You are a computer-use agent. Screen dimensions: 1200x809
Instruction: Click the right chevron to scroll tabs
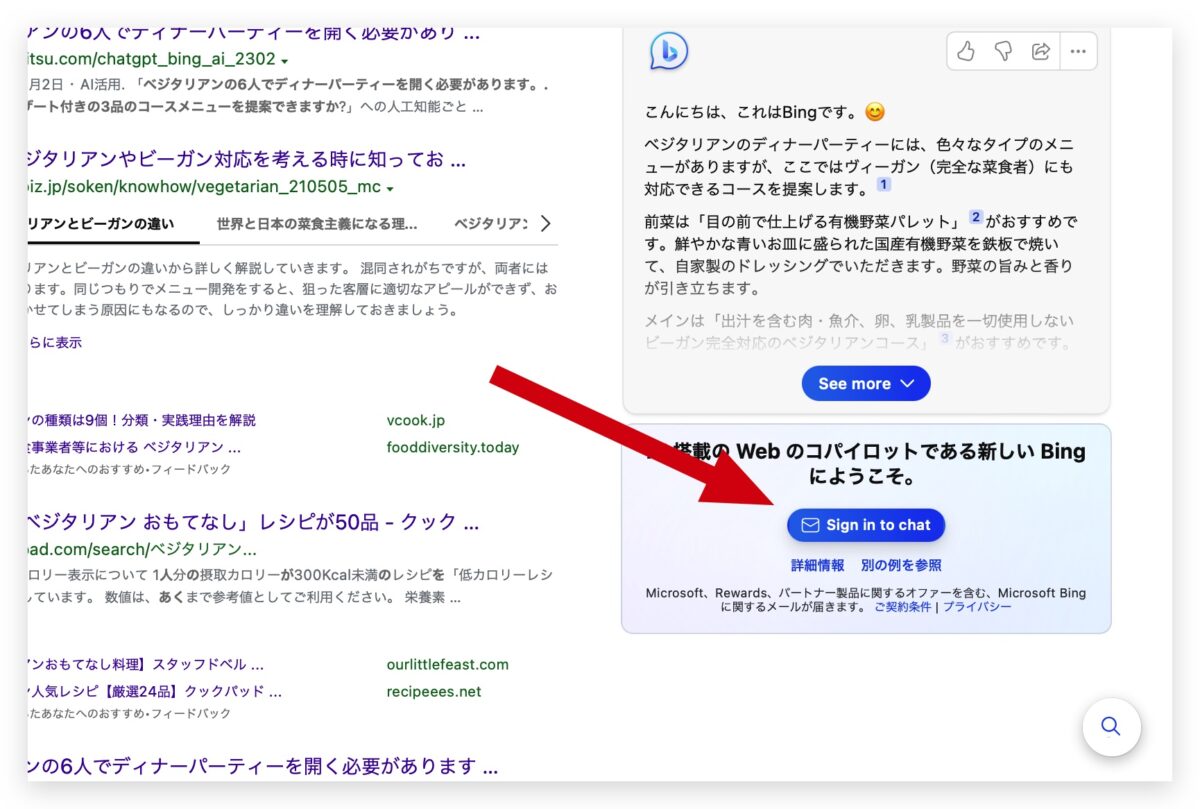(545, 223)
